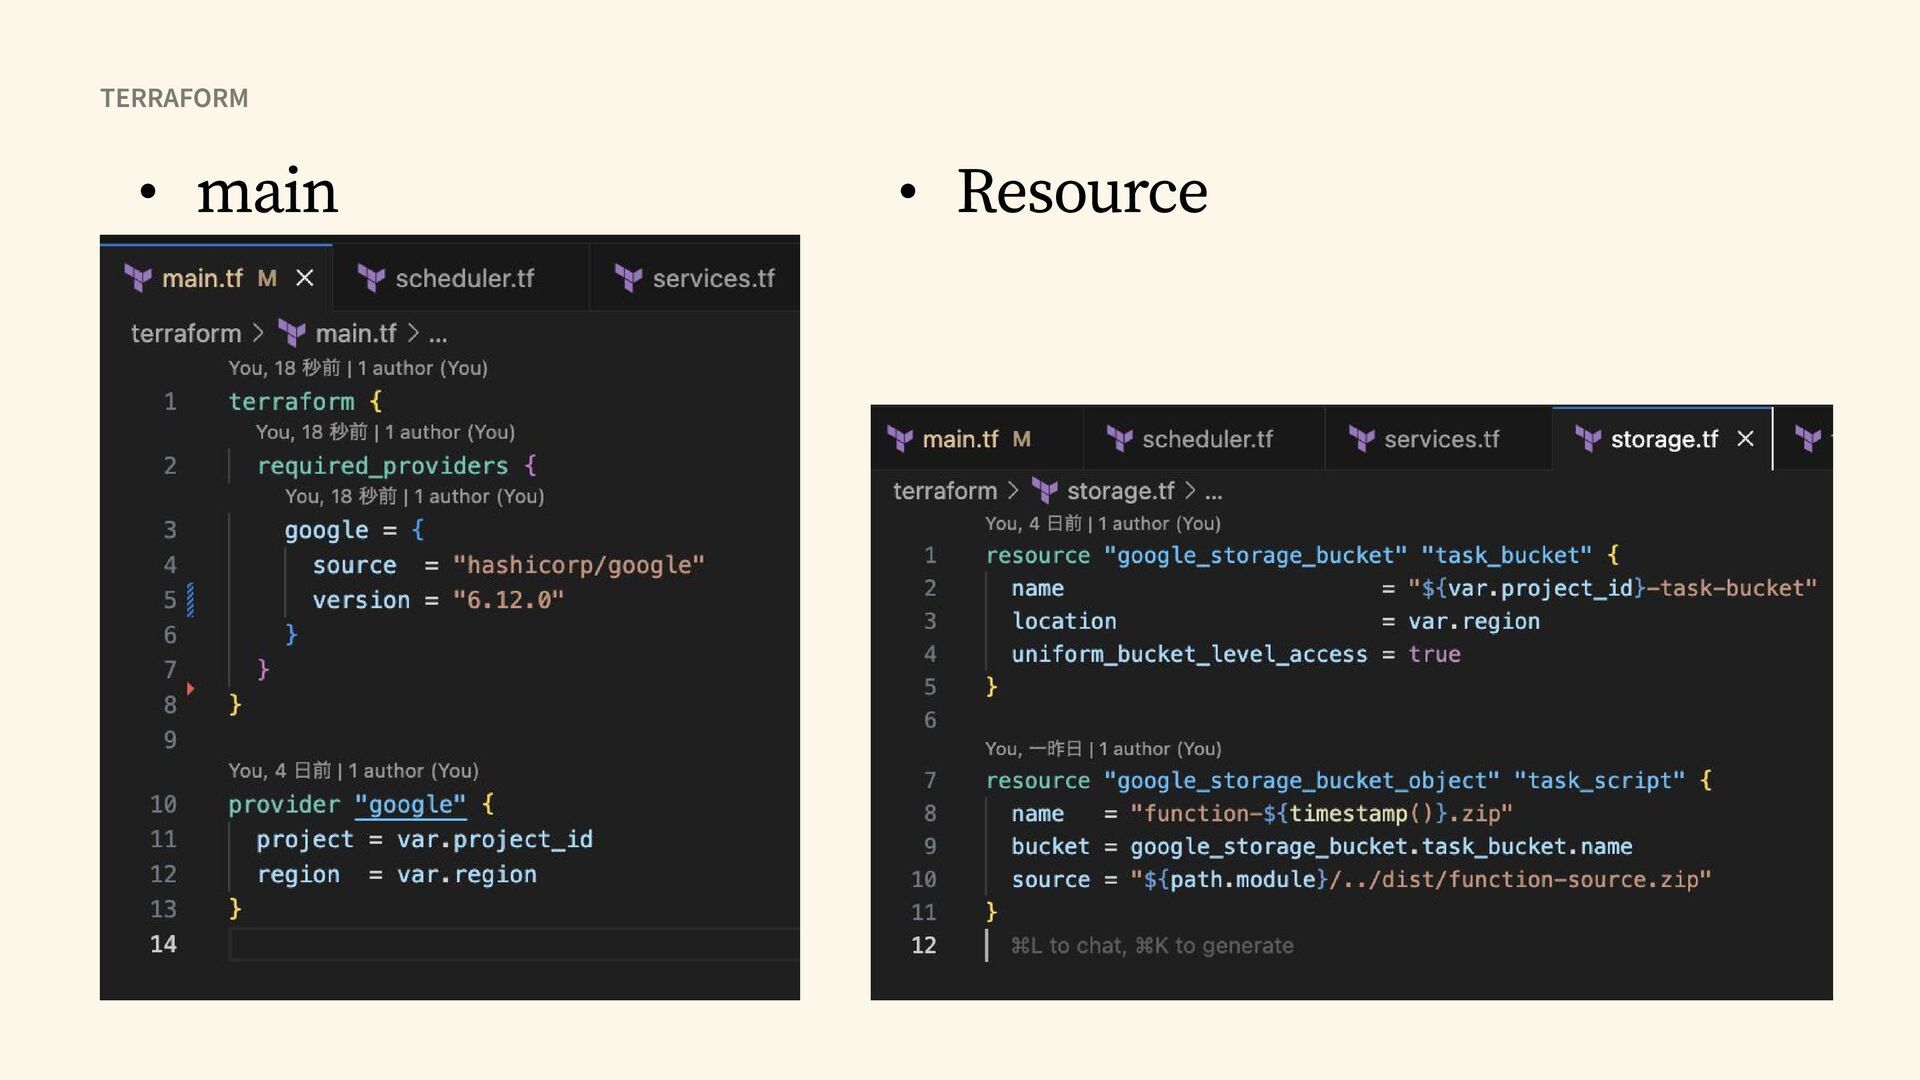Image resolution: width=1920 pixels, height=1080 pixels.
Task: Open scheduler.tf tab in right editor
Action: click(x=1204, y=439)
